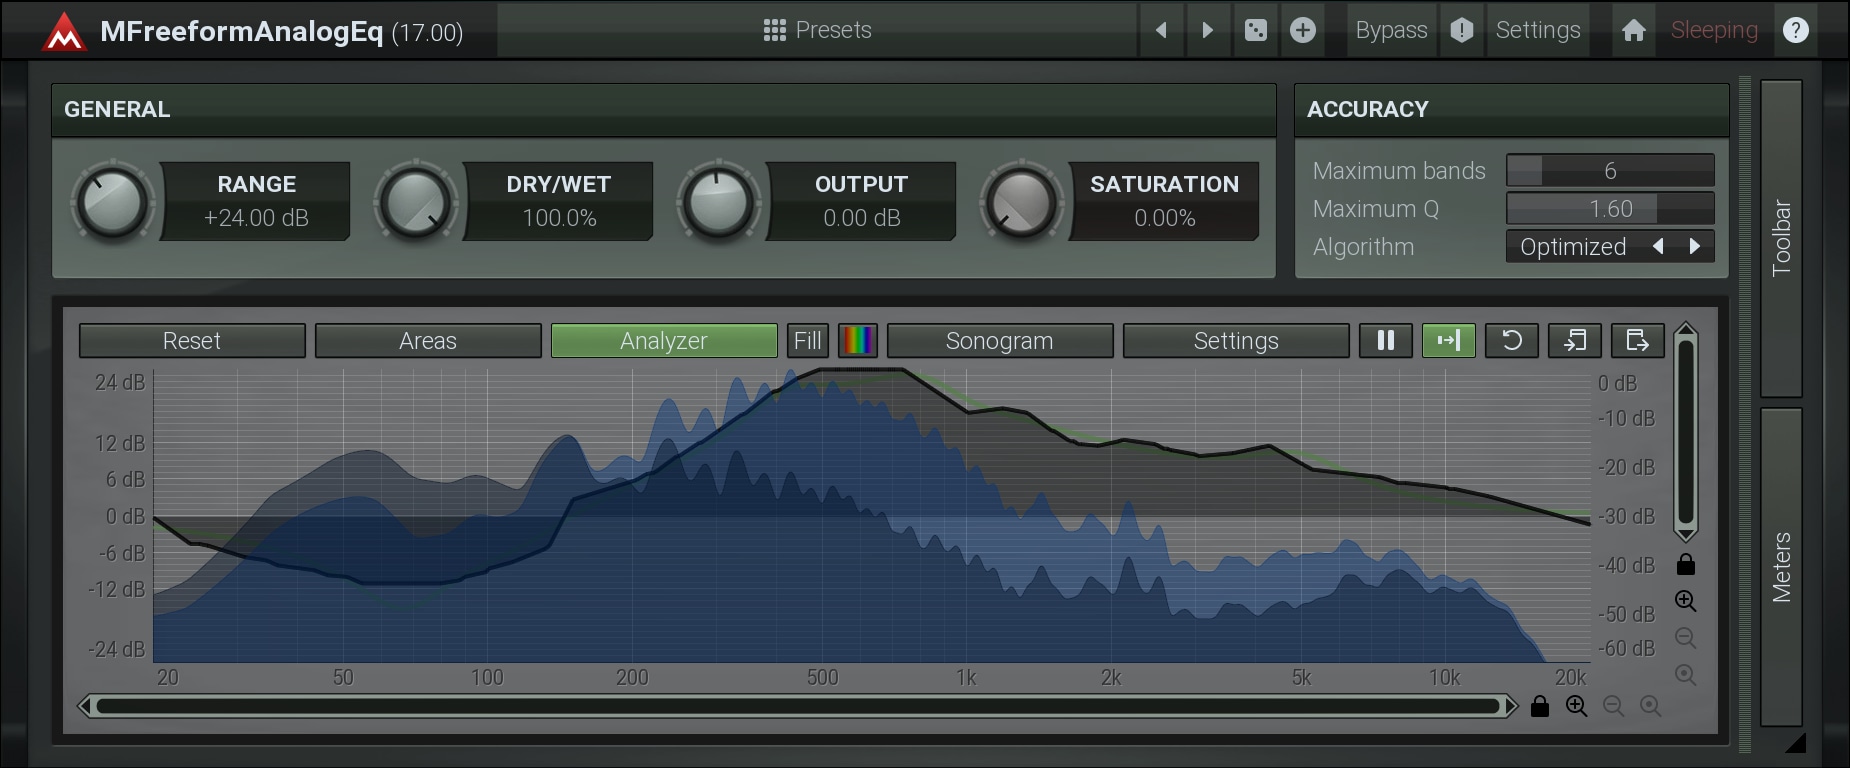This screenshot has width=1850, height=768.
Task: Open the analyzer color spectrum swatch
Action: click(x=857, y=341)
